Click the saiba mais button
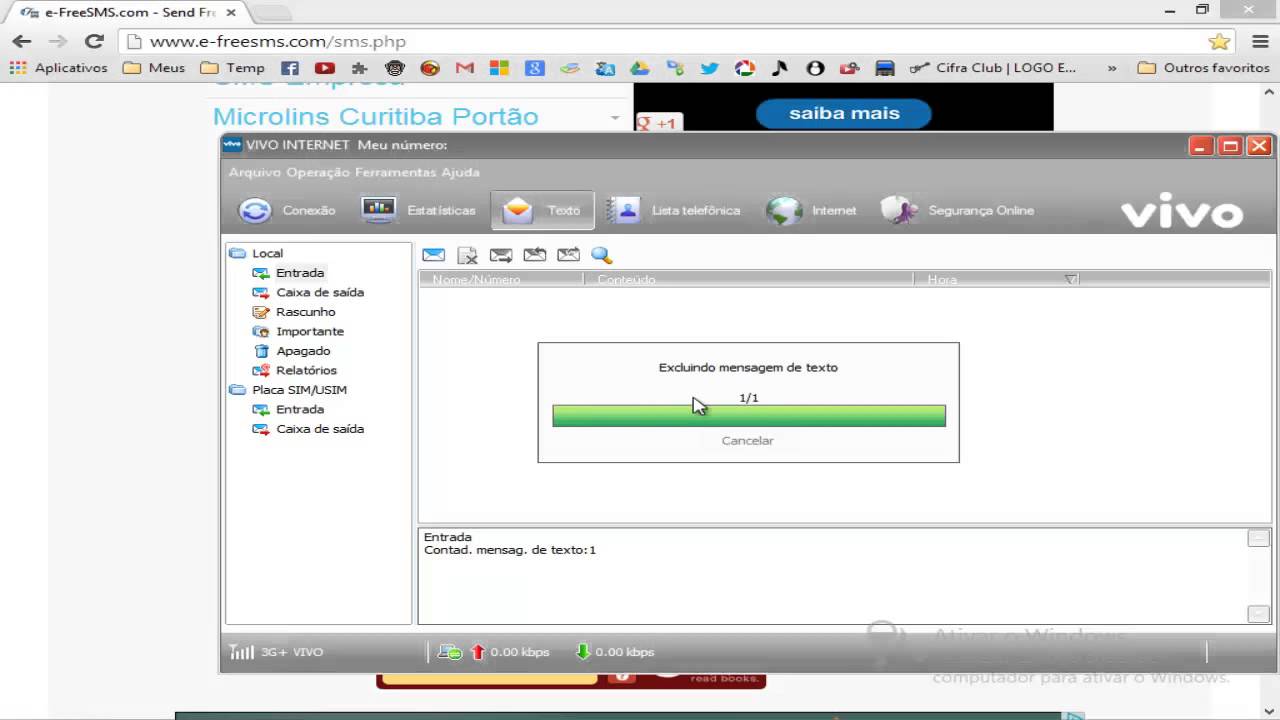1280x720 pixels. click(x=844, y=113)
